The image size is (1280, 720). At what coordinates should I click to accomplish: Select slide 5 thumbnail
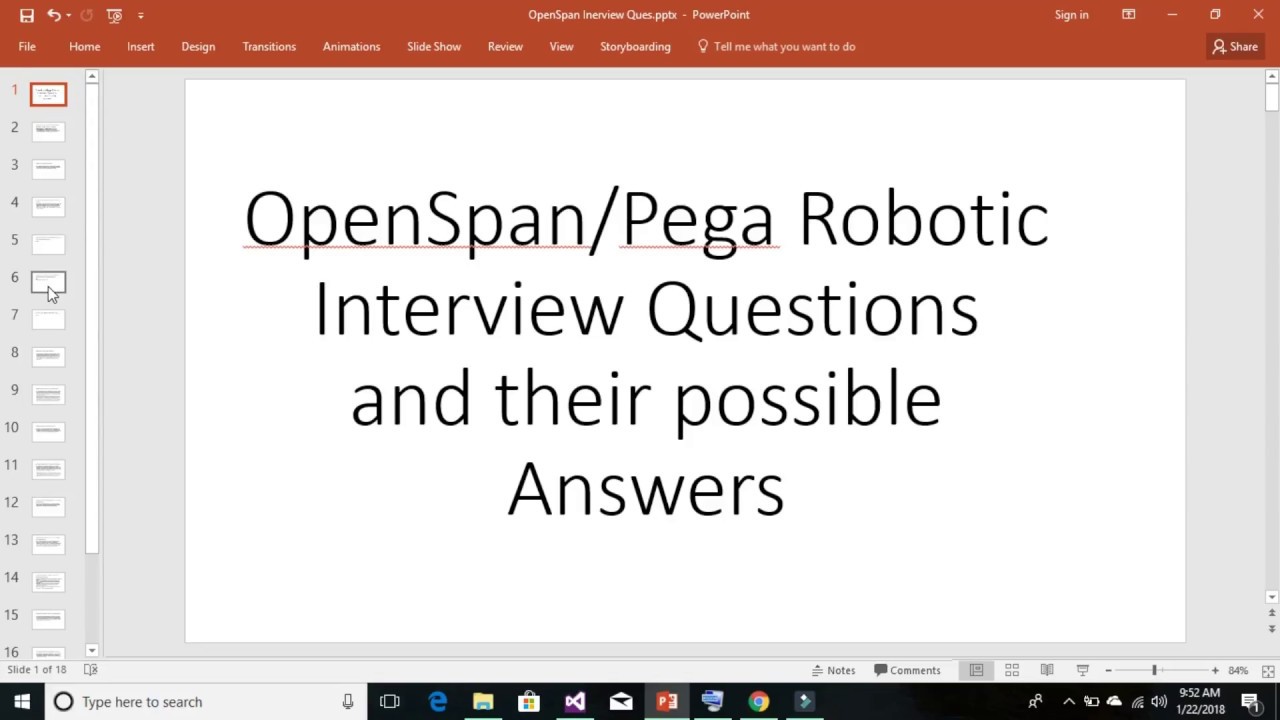48,243
